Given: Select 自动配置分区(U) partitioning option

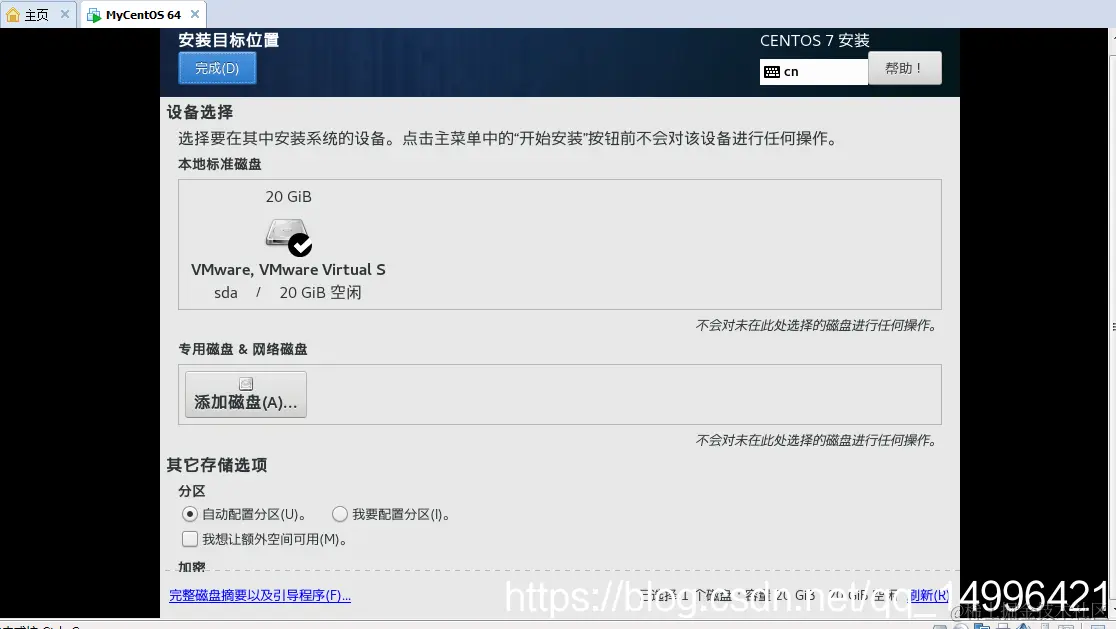Looking at the screenshot, I should tap(190, 514).
